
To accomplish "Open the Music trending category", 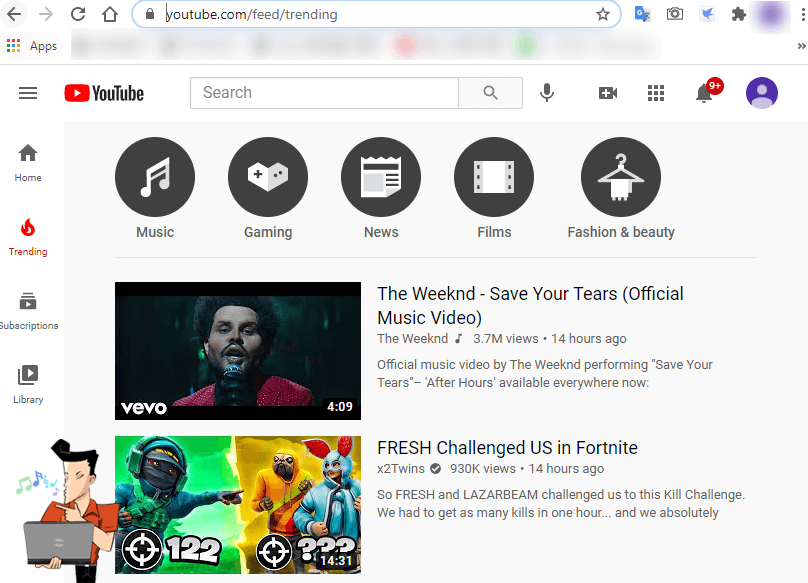I will tap(155, 188).
